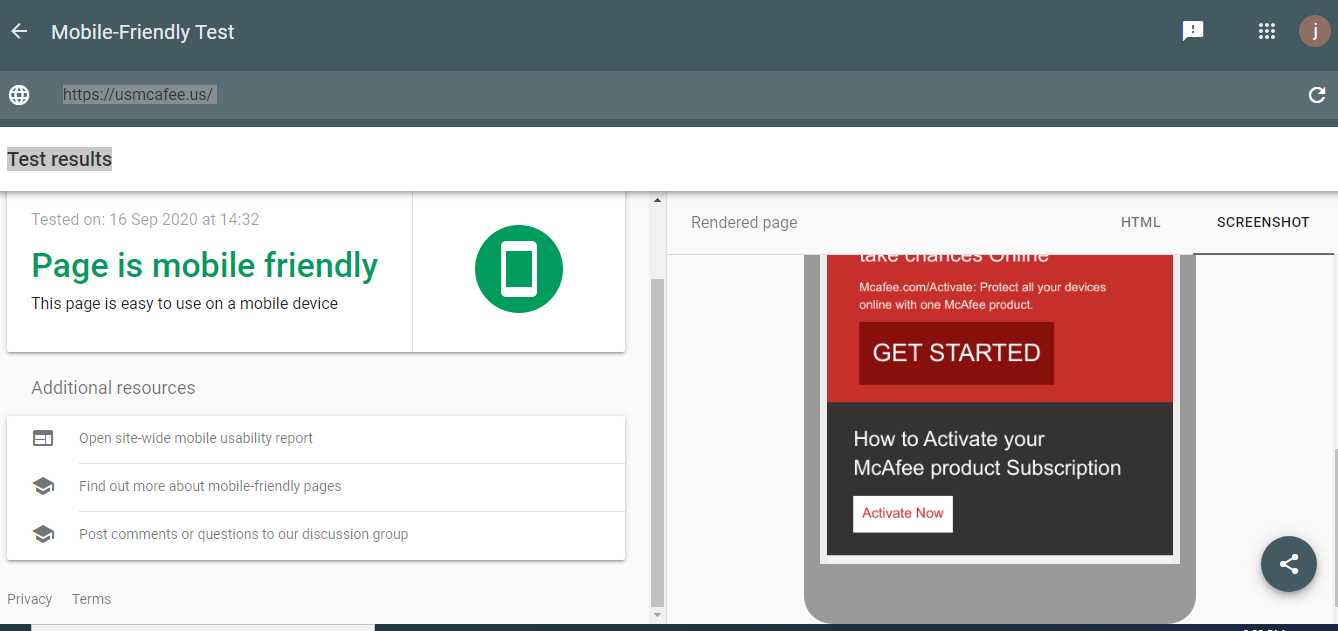Find out more about mobile-friendly pages
Viewport: 1338px width, 631px height.
(x=210, y=486)
